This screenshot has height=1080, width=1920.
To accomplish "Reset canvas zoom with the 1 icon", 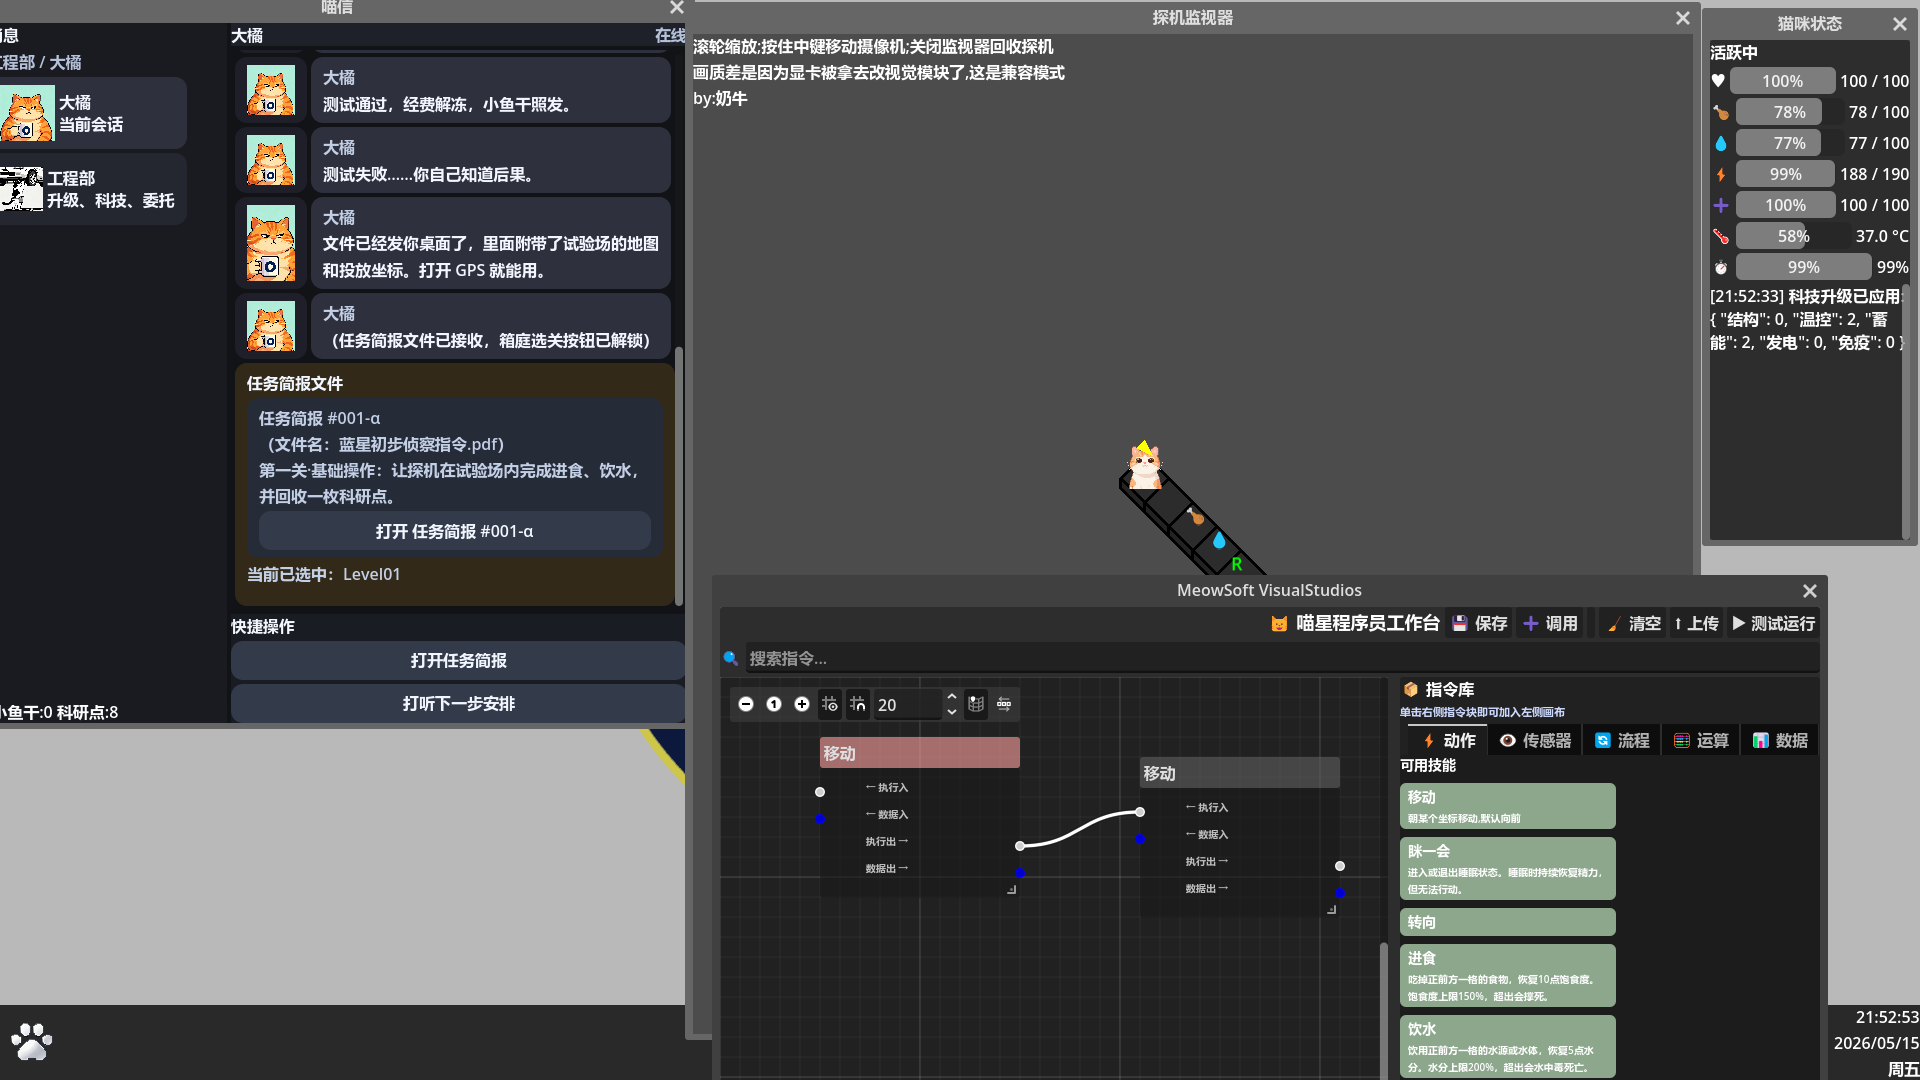I will (774, 704).
